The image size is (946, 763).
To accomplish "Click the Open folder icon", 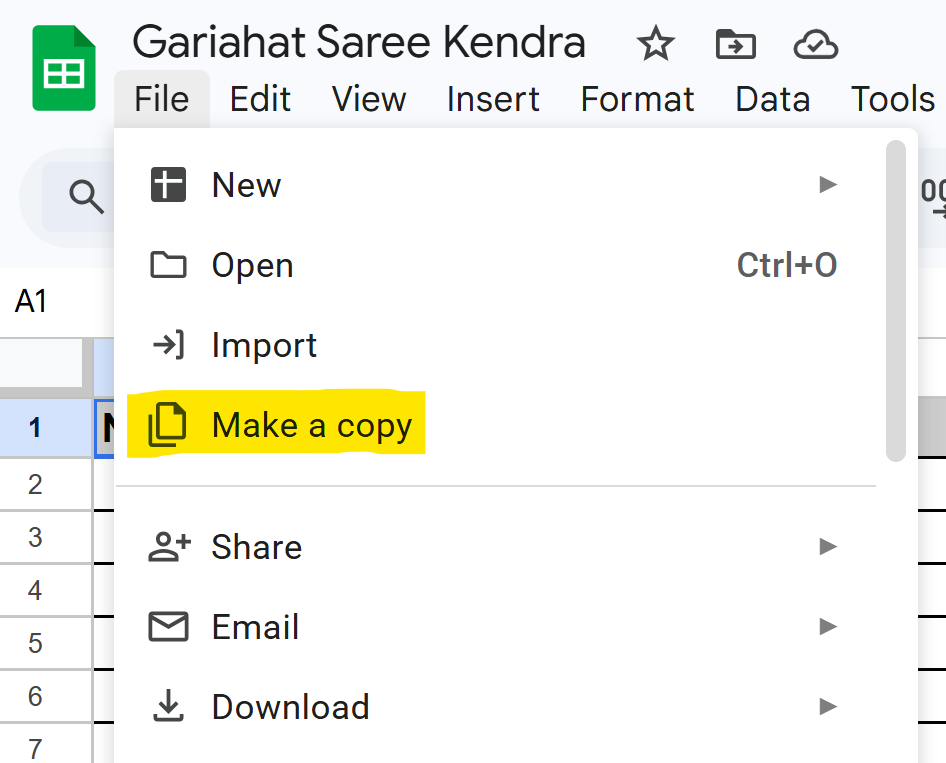I will point(168,265).
